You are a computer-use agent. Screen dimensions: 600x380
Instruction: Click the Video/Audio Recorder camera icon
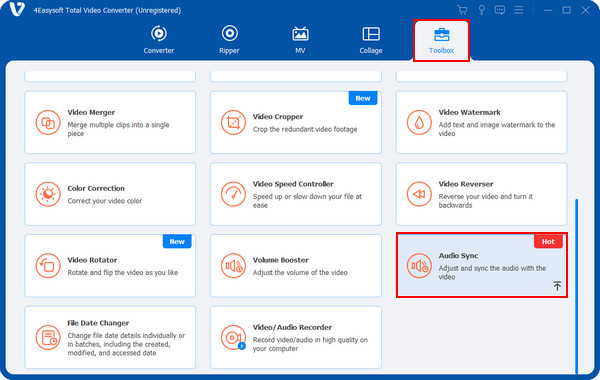(x=233, y=338)
